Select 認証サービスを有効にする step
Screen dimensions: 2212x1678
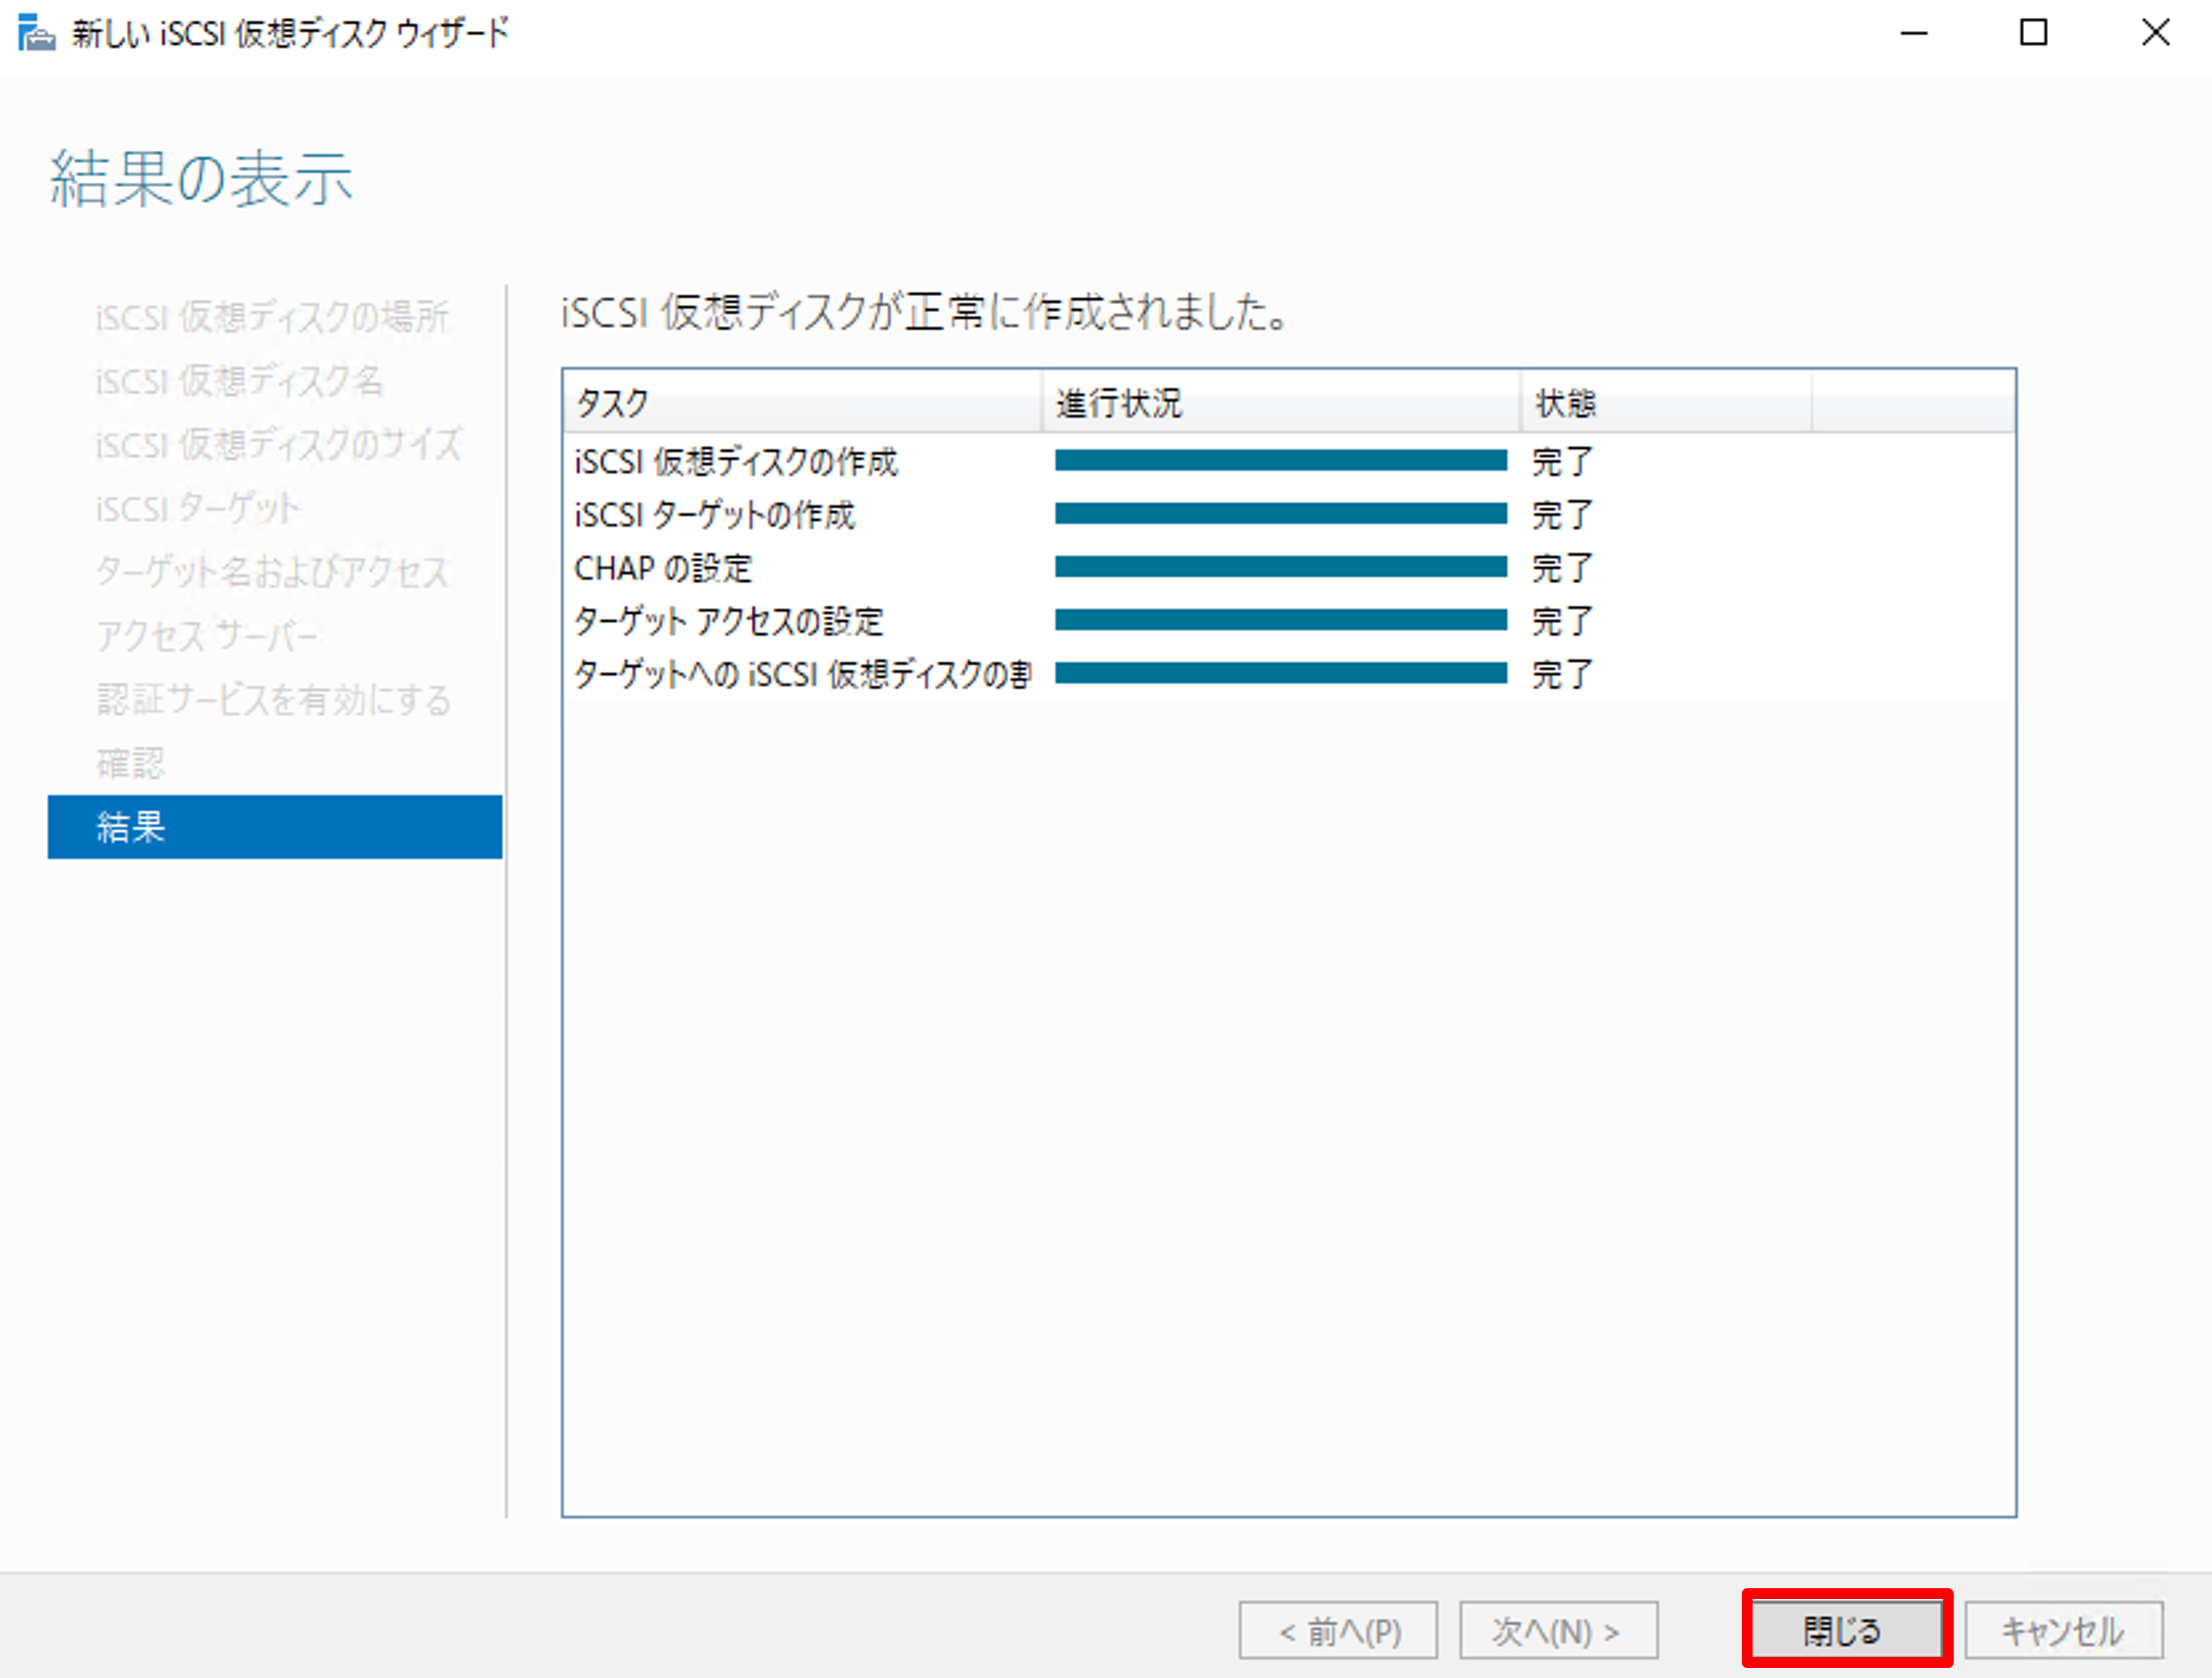click(275, 699)
